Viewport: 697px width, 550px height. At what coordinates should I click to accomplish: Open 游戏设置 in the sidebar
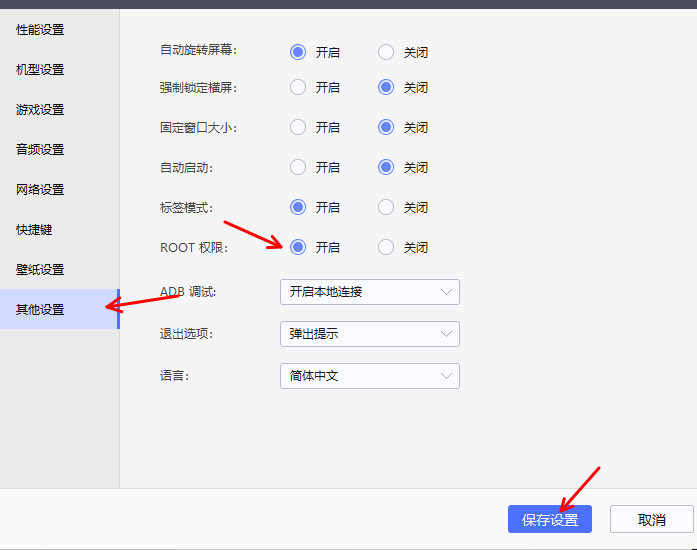(40, 110)
